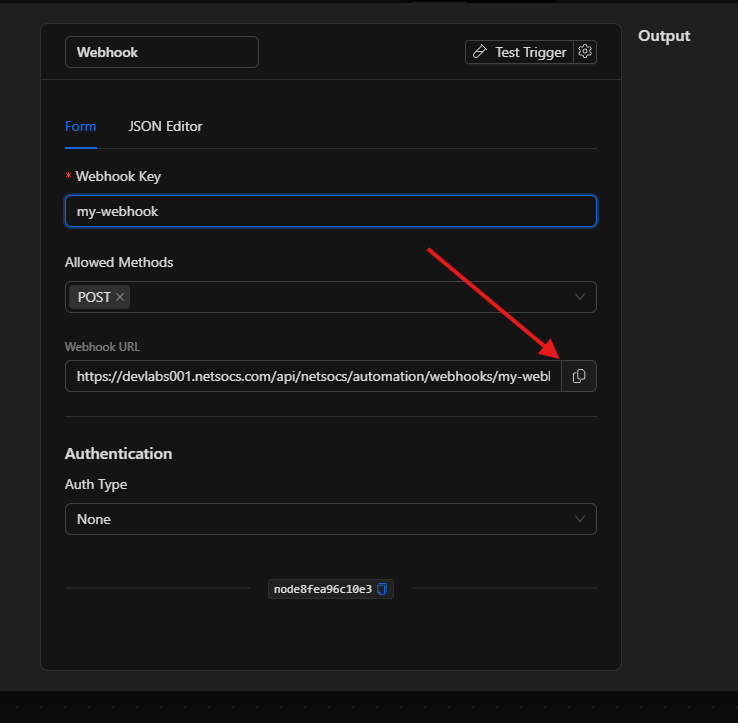Click the Webhook Key label
The image size is (738, 723).
[118, 176]
